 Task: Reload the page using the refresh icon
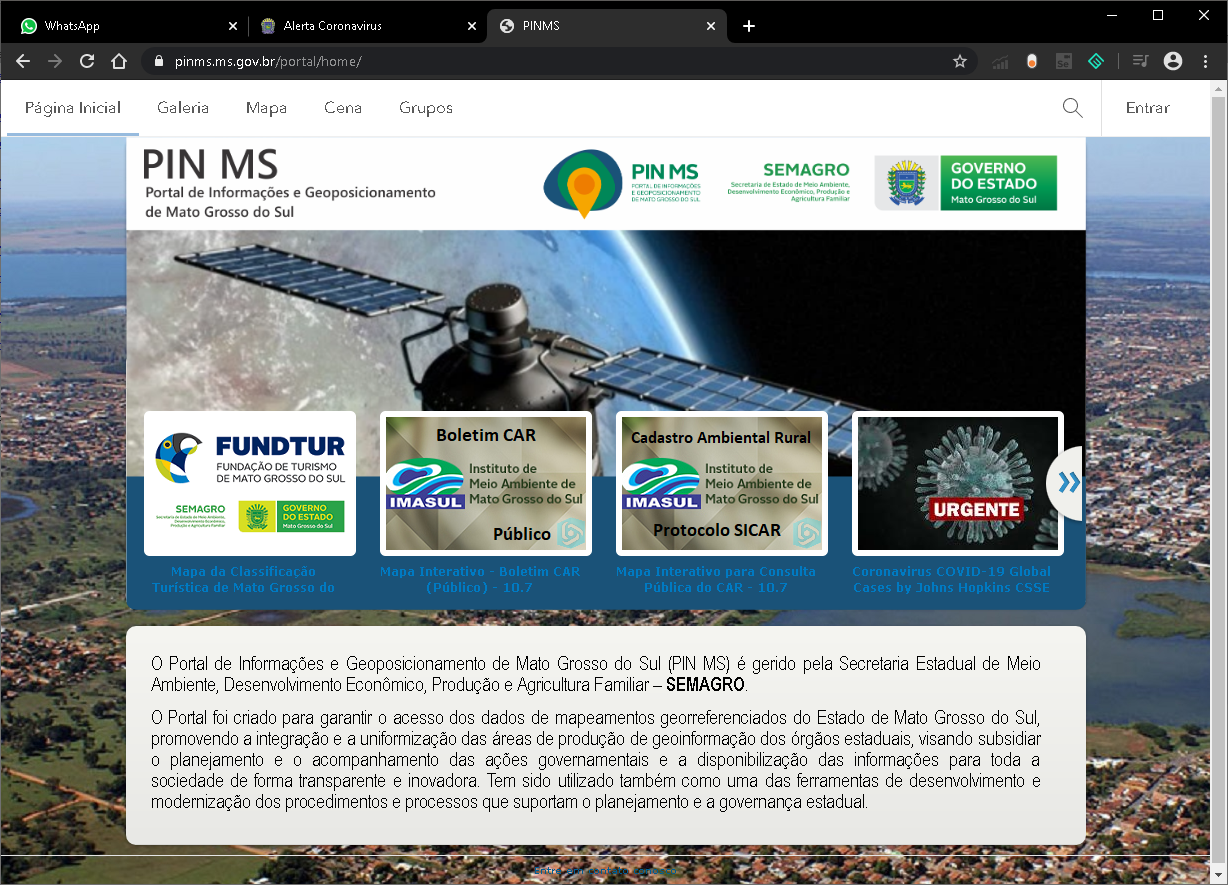[x=87, y=61]
